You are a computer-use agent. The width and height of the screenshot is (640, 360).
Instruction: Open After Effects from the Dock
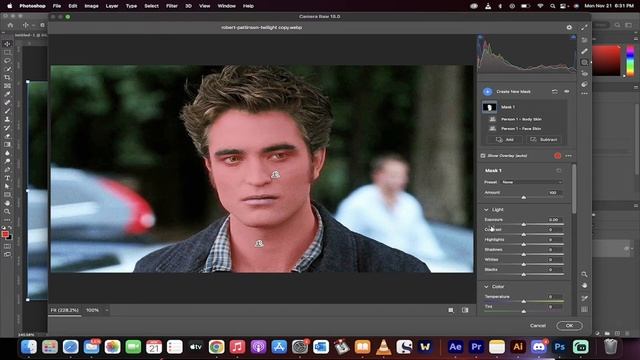[455, 347]
